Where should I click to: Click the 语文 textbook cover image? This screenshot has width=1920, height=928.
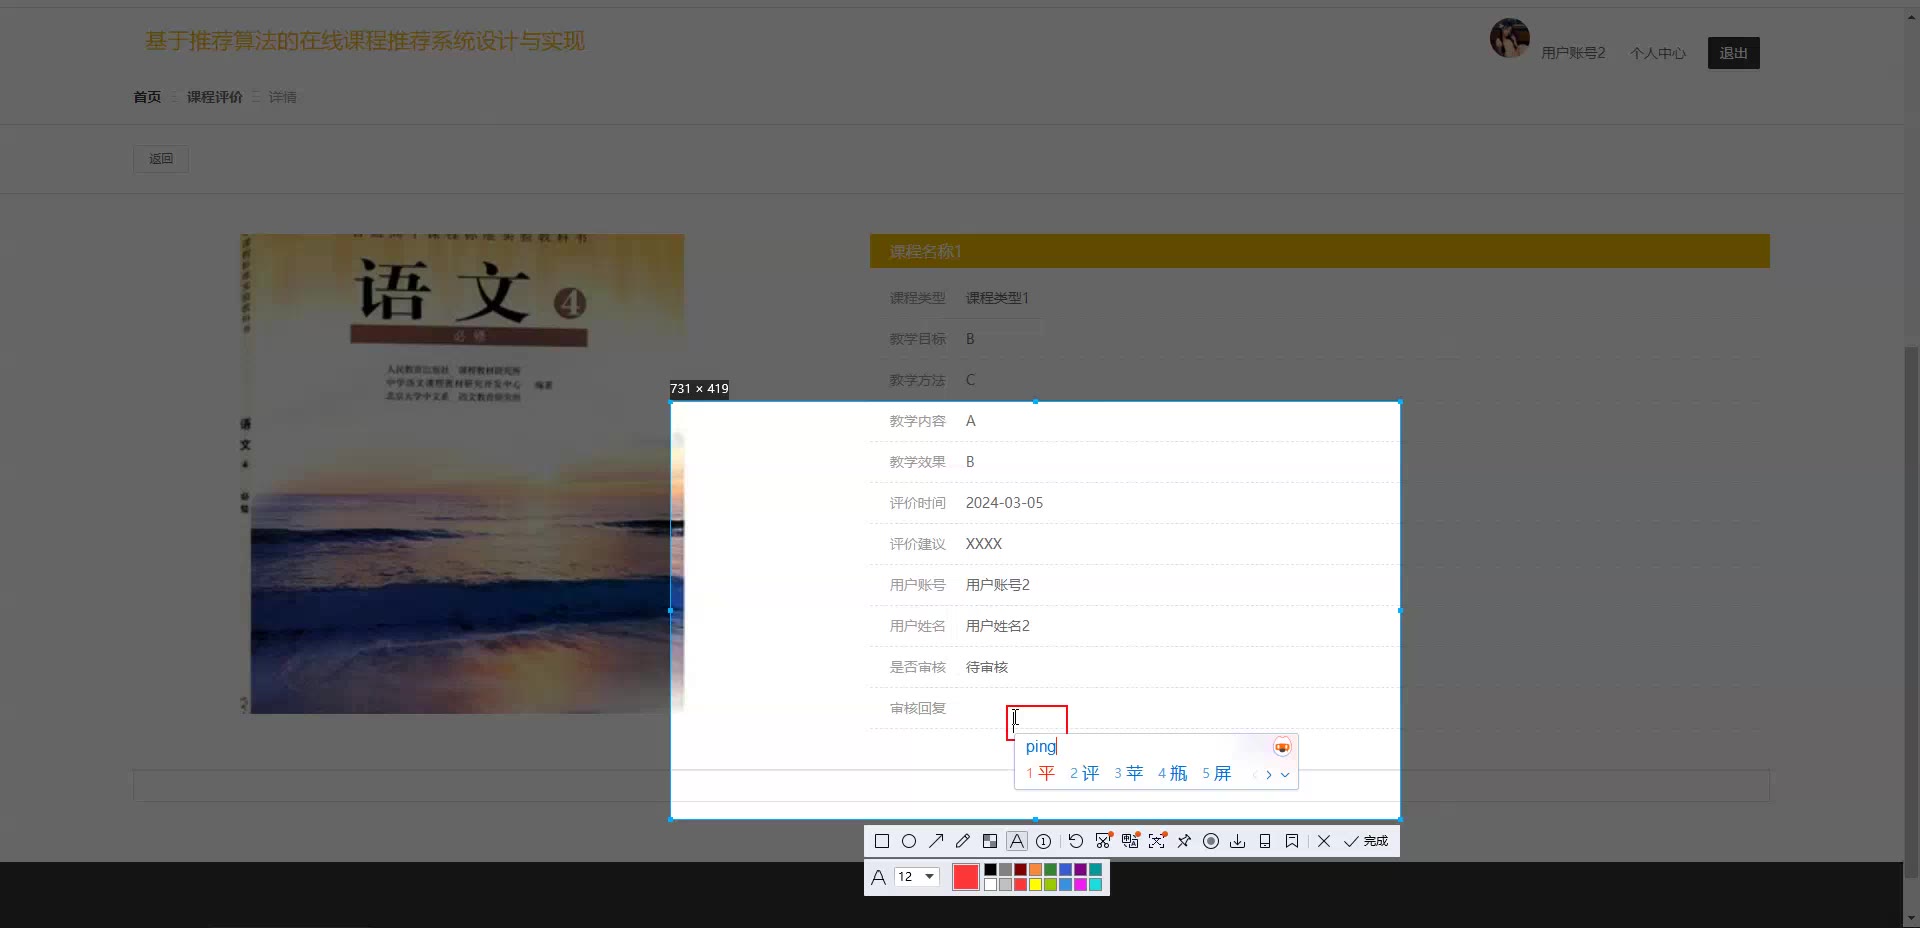pos(462,473)
